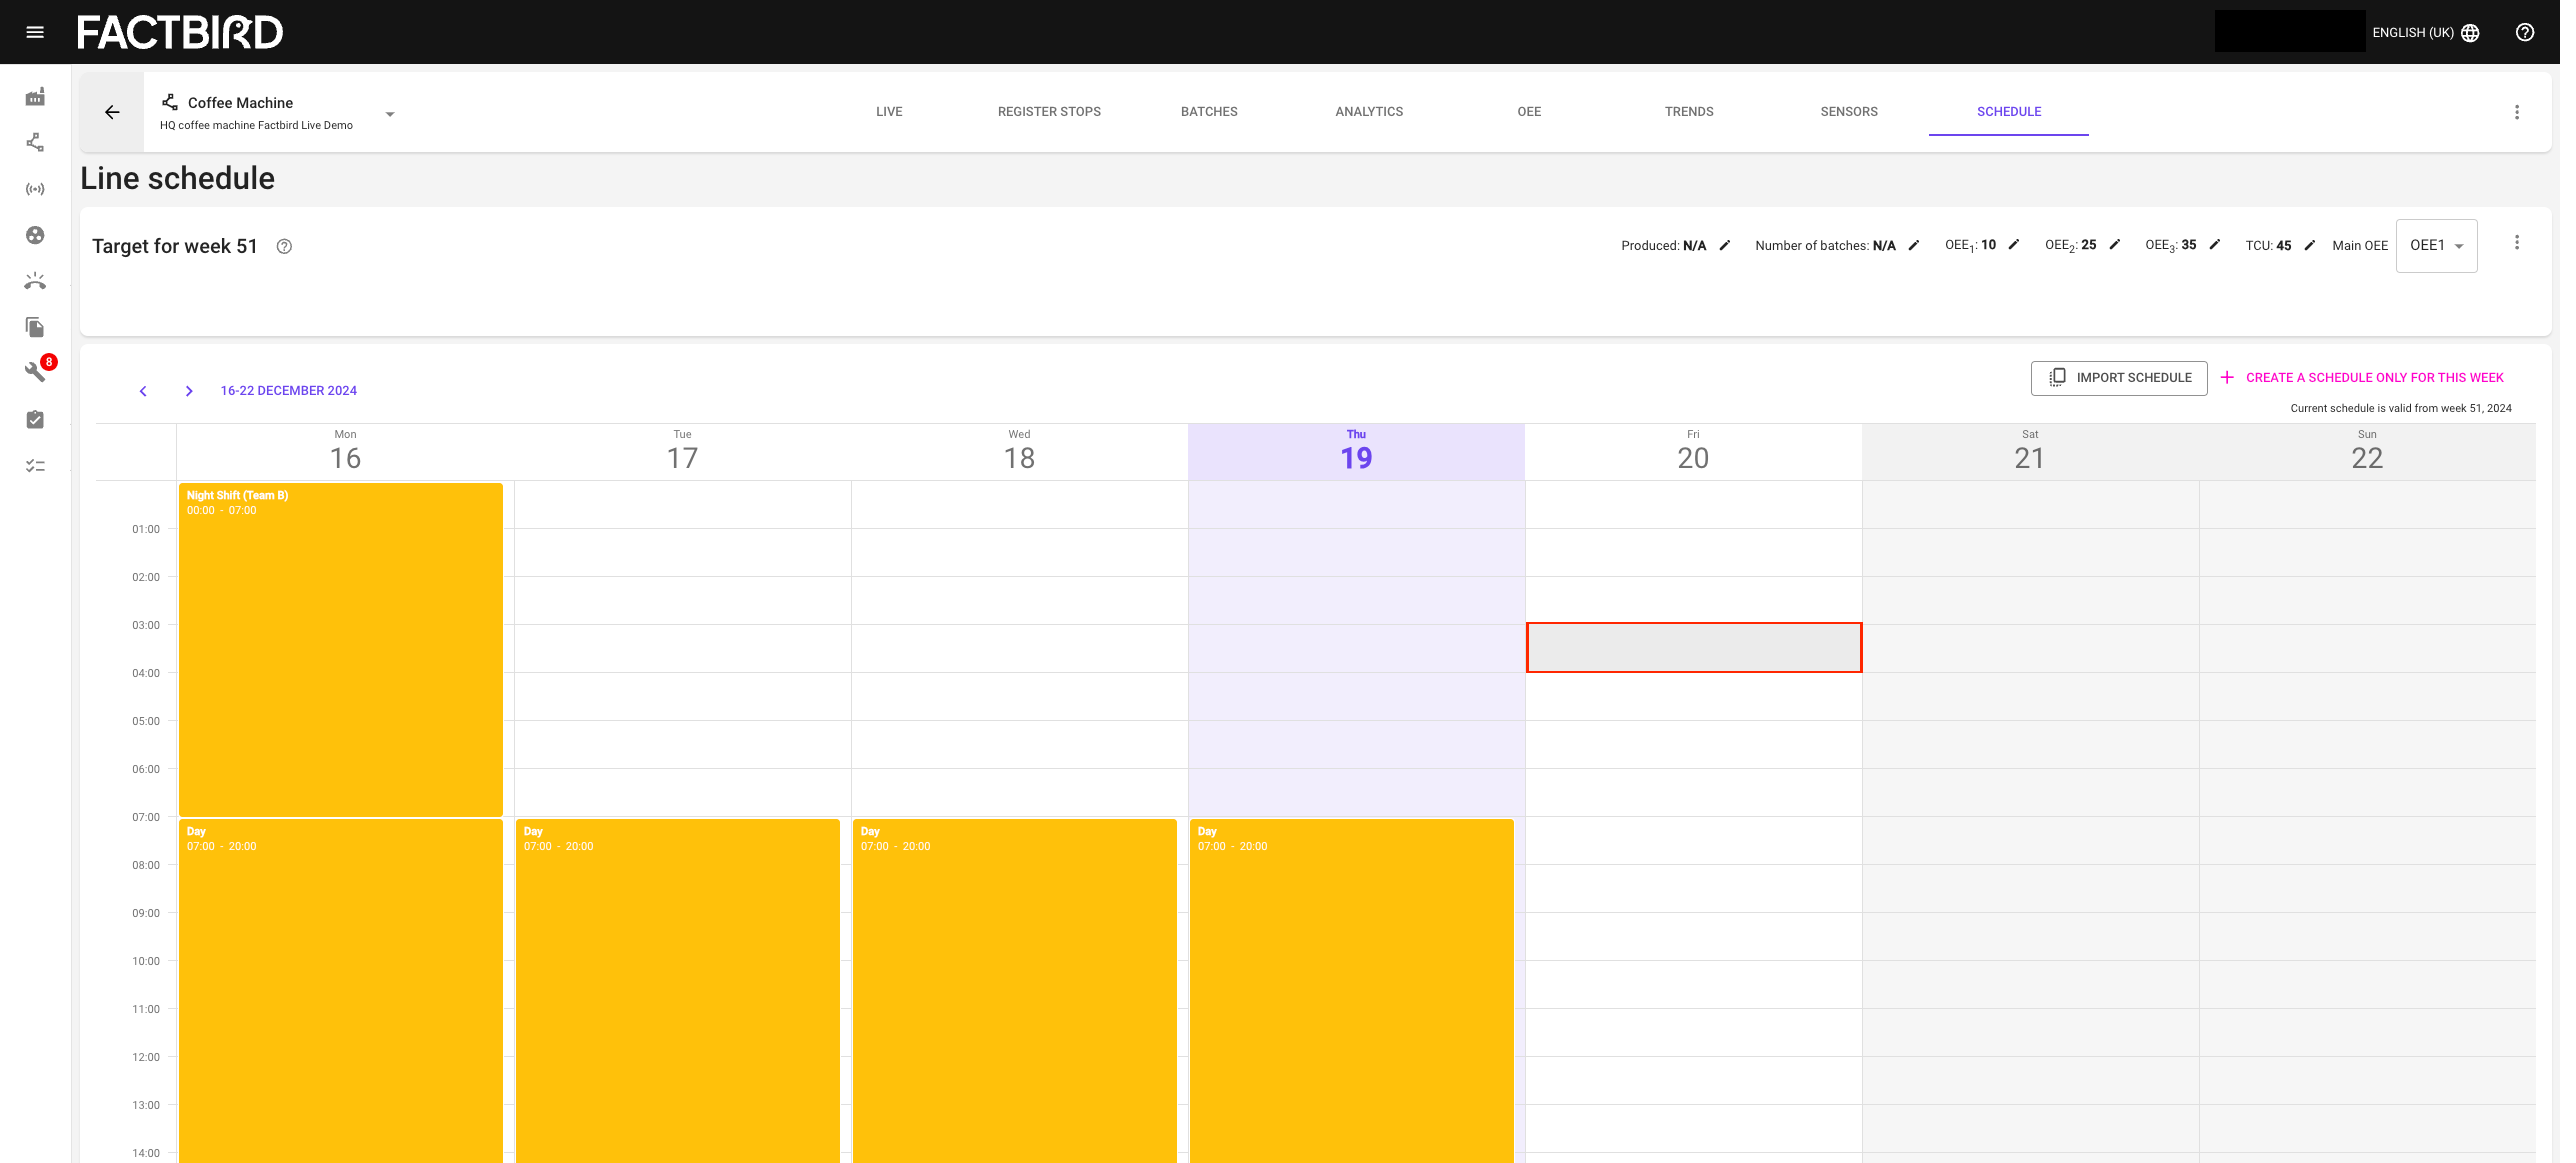The height and width of the screenshot is (1163, 2576).
Task: Open the clipboard check sidebar icon
Action: [x=35, y=419]
